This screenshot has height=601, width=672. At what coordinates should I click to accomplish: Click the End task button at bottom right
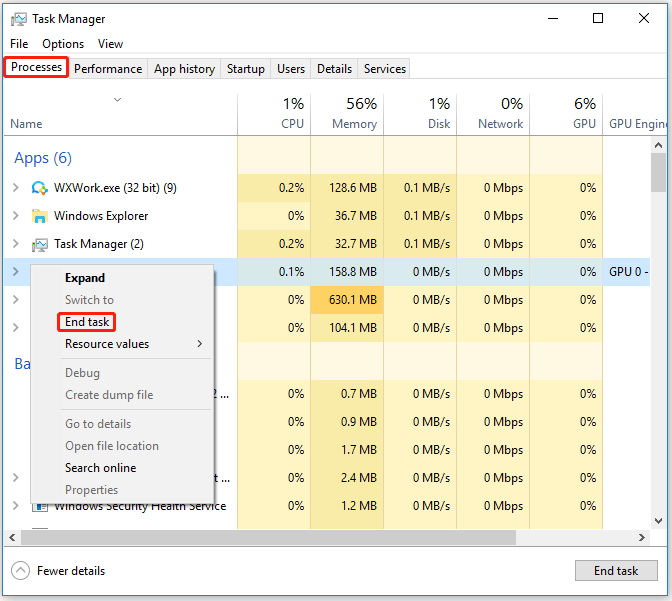pyautogui.click(x=616, y=571)
